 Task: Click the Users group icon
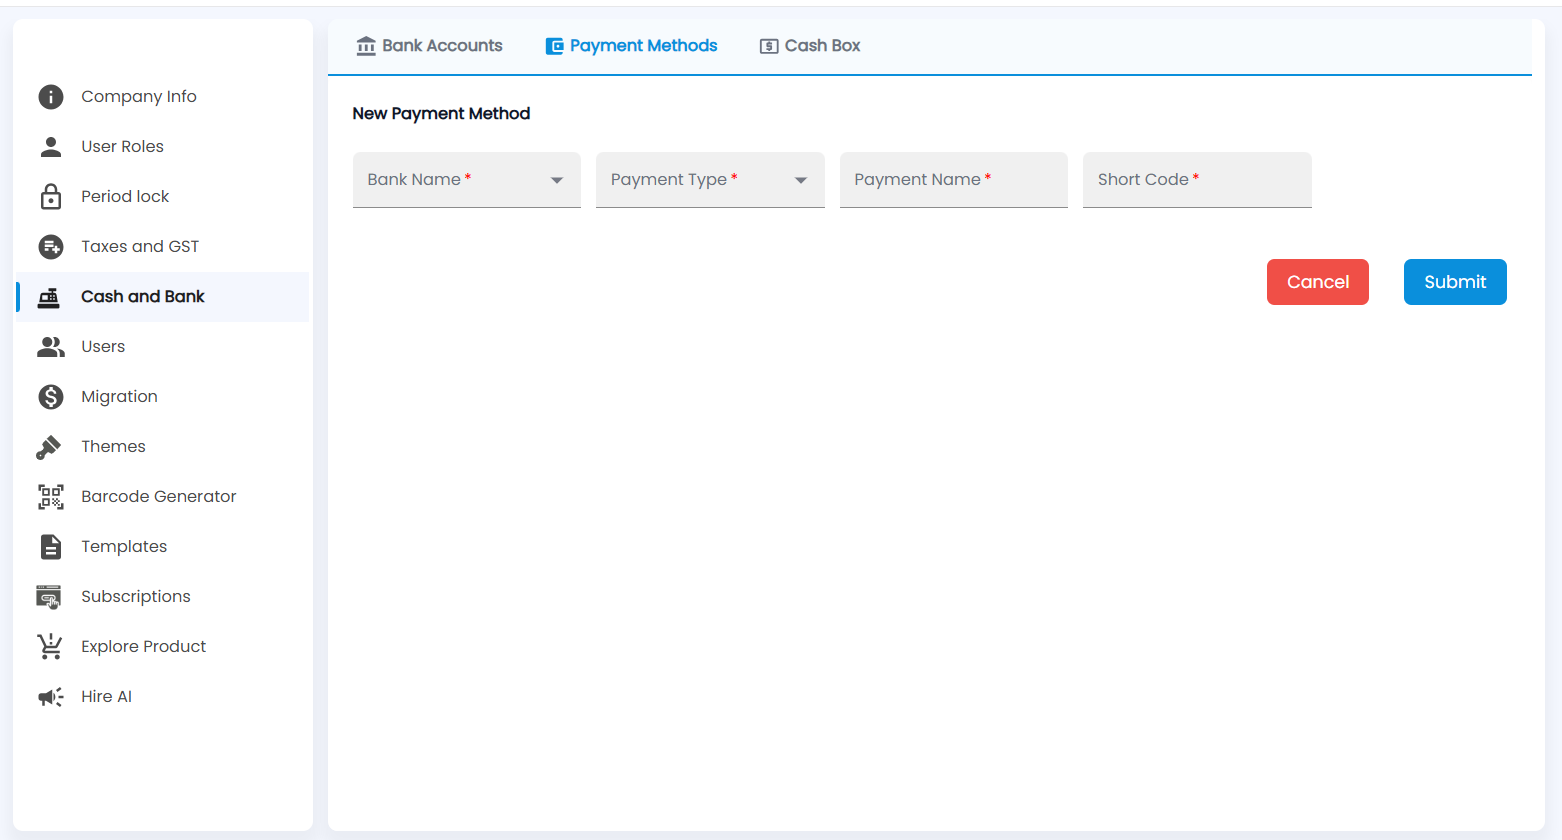click(x=50, y=346)
